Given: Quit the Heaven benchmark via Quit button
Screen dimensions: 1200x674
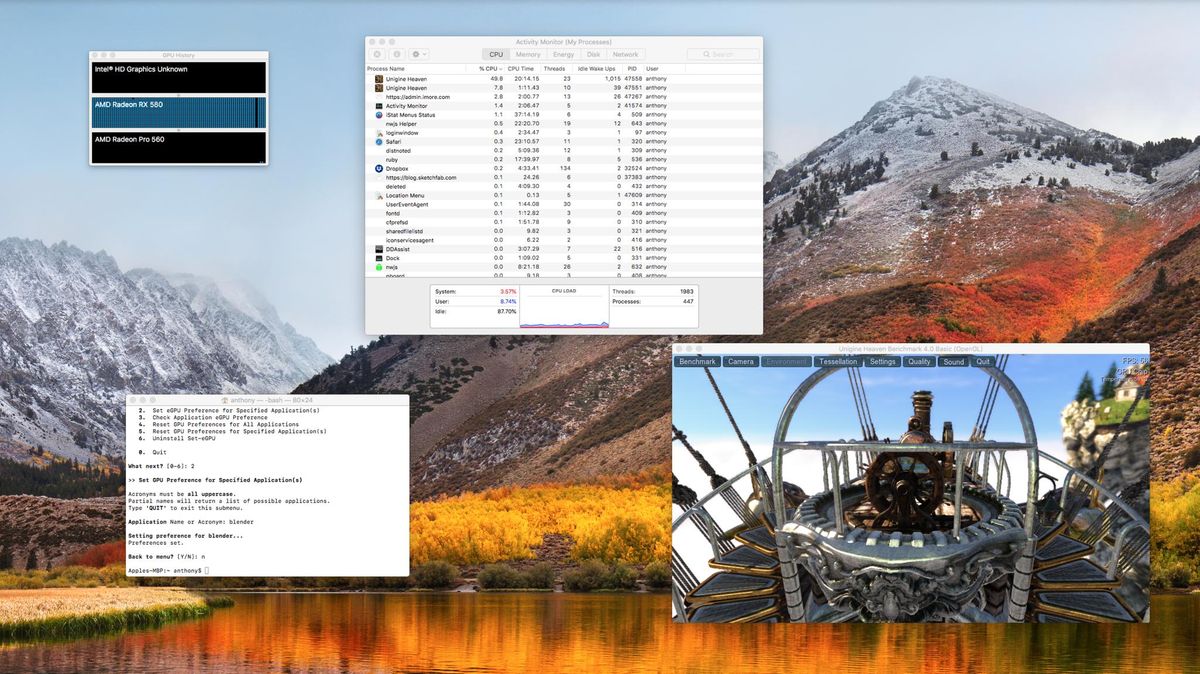Looking at the screenshot, I should (x=982, y=361).
